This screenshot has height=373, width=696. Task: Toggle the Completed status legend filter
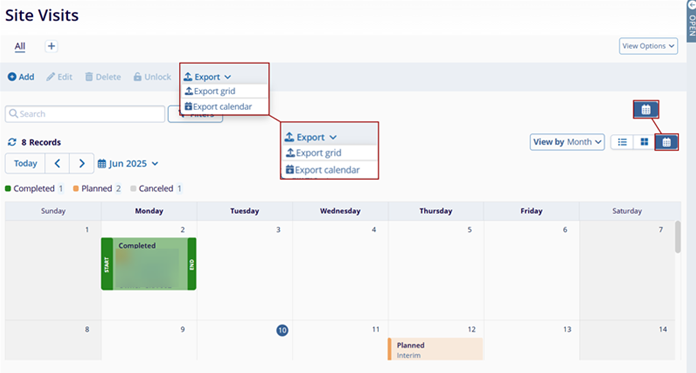pyautogui.click(x=34, y=189)
